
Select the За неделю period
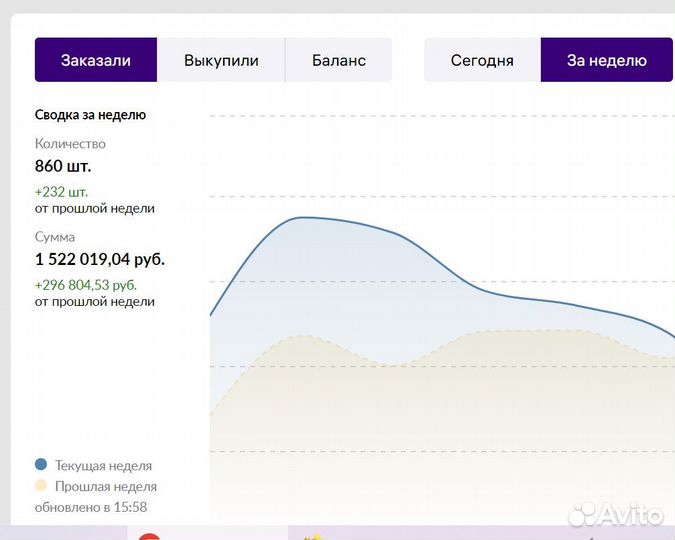pos(606,60)
